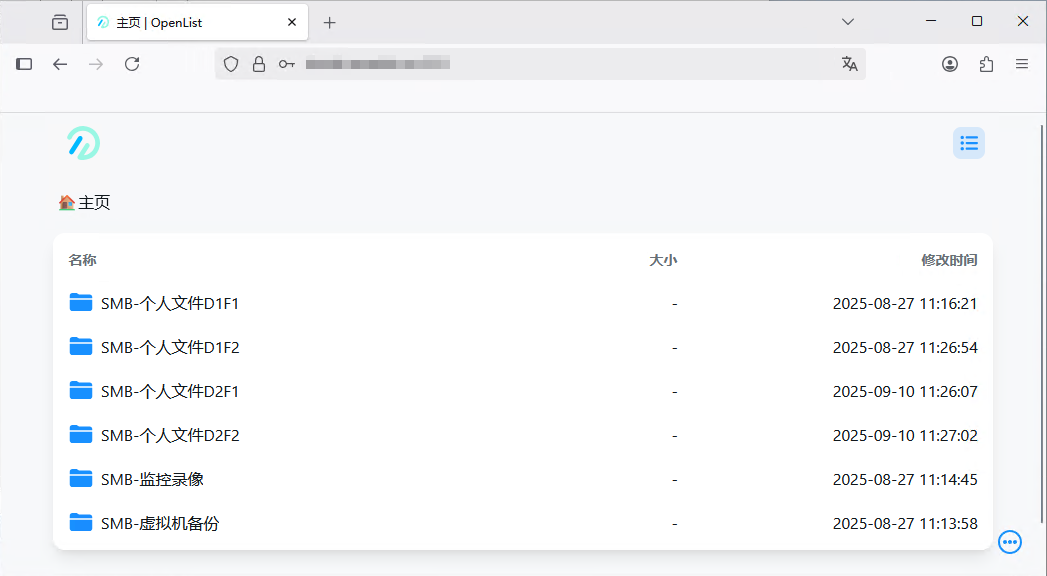
Task: Go back using browser back arrow
Action: (60, 64)
